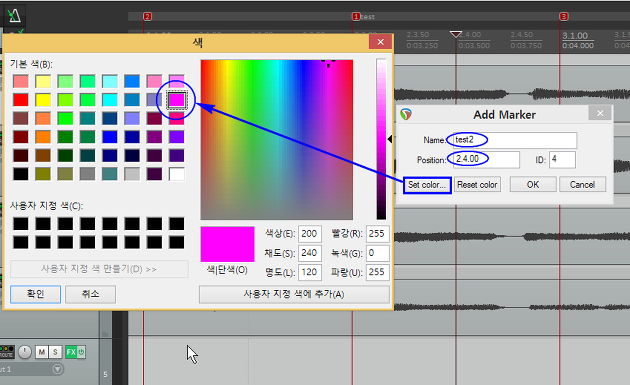
Task: Cancel color dialog with 취소
Action: coord(90,294)
